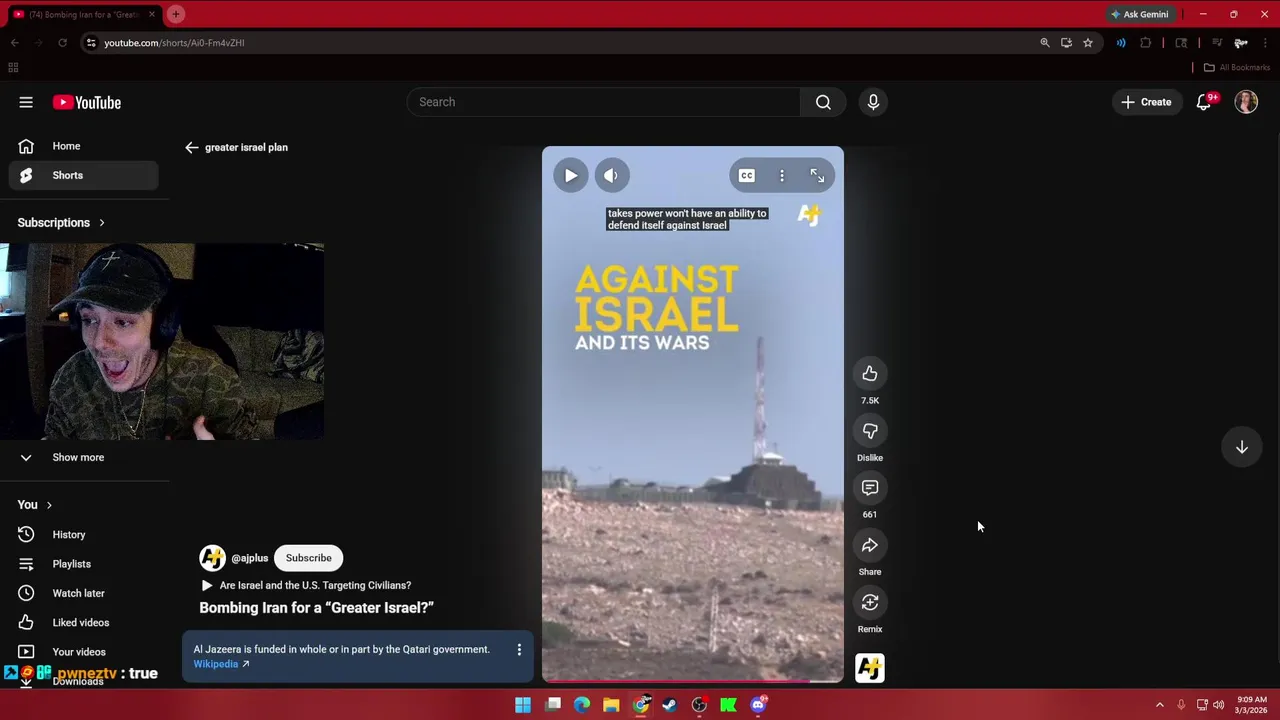View site information icon in address bar
Viewport: 1280px width, 720px height.
[x=91, y=43]
